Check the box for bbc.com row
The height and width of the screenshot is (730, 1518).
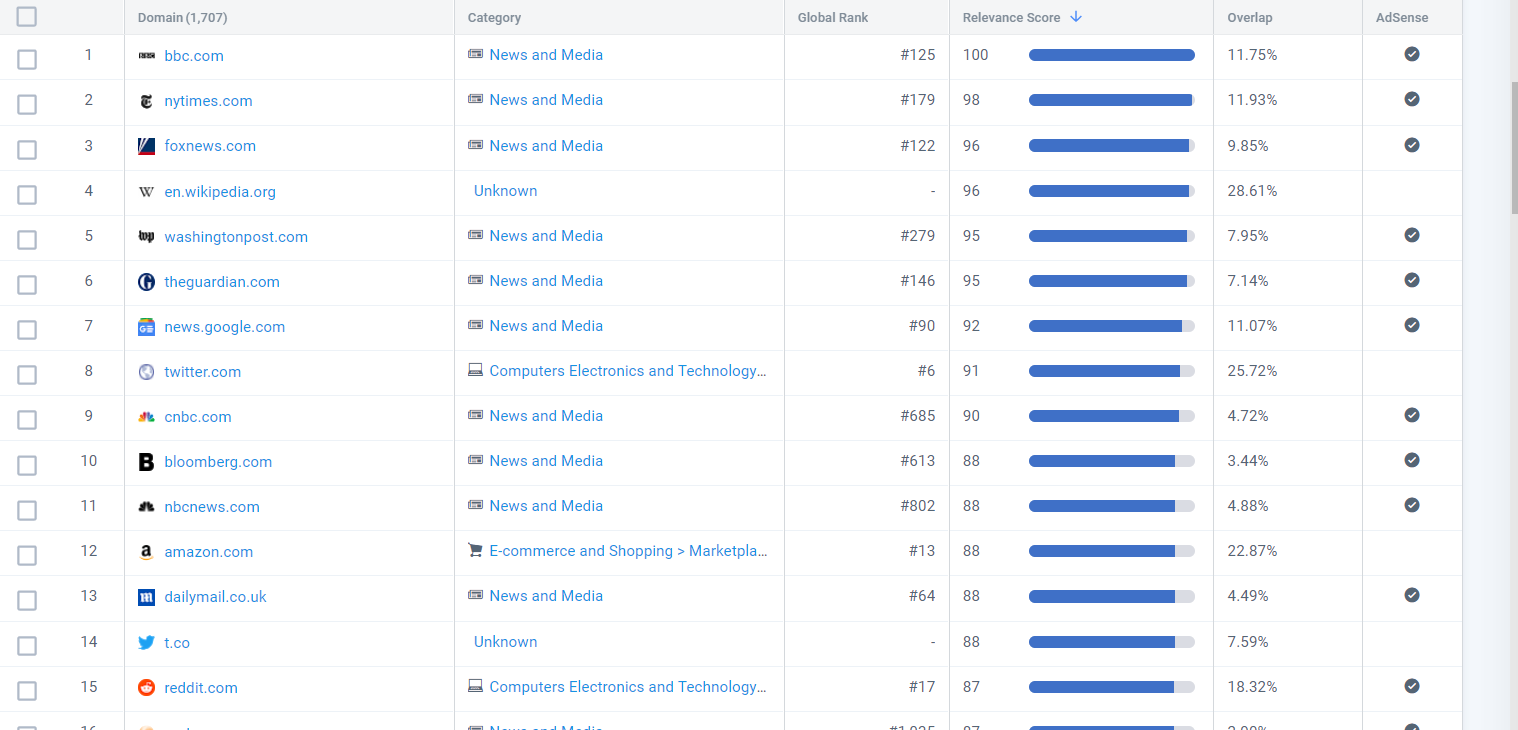[x=27, y=59]
